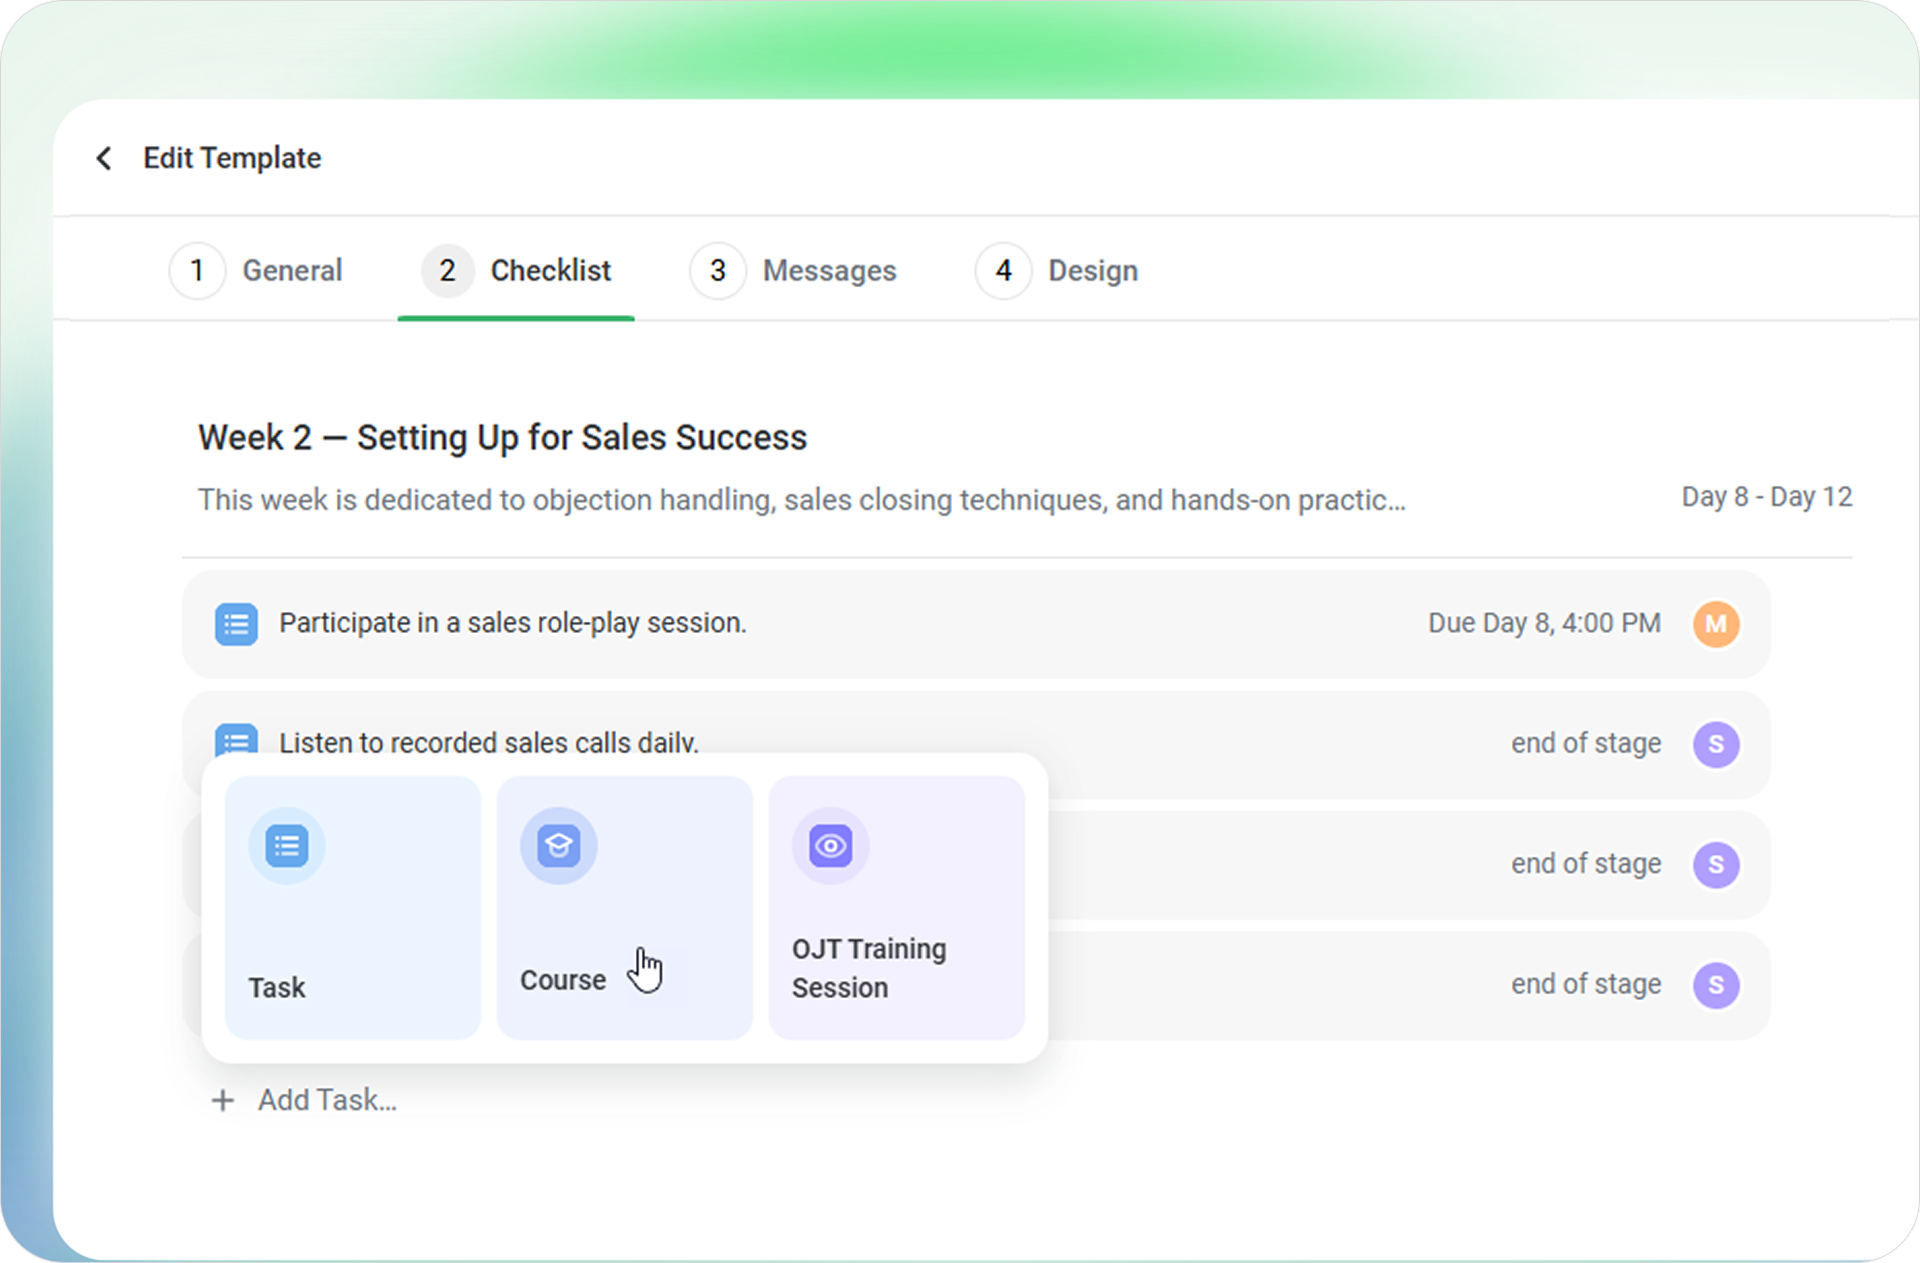The height and width of the screenshot is (1263, 1920).
Task: Click the Add Task... field
Action: (327, 1100)
